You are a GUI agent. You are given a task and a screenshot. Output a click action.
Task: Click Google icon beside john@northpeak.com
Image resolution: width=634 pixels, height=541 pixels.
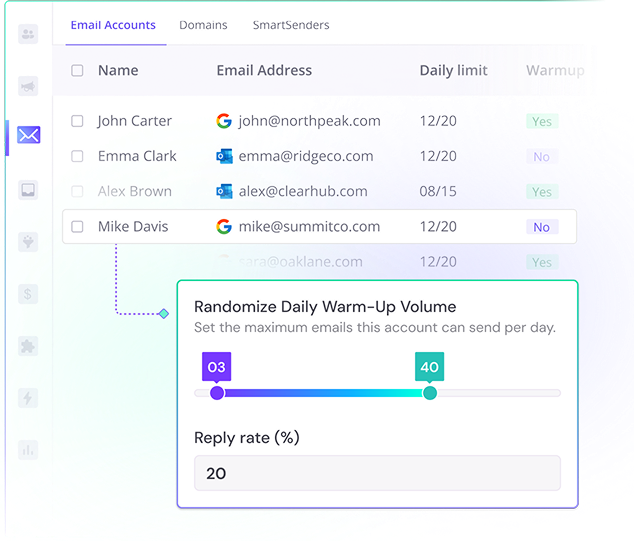tap(224, 121)
